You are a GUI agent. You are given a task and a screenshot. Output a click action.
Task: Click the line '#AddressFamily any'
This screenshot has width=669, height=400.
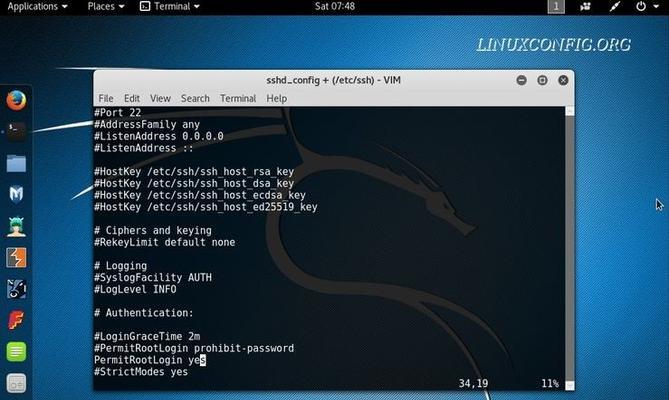(x=147, y=125)
